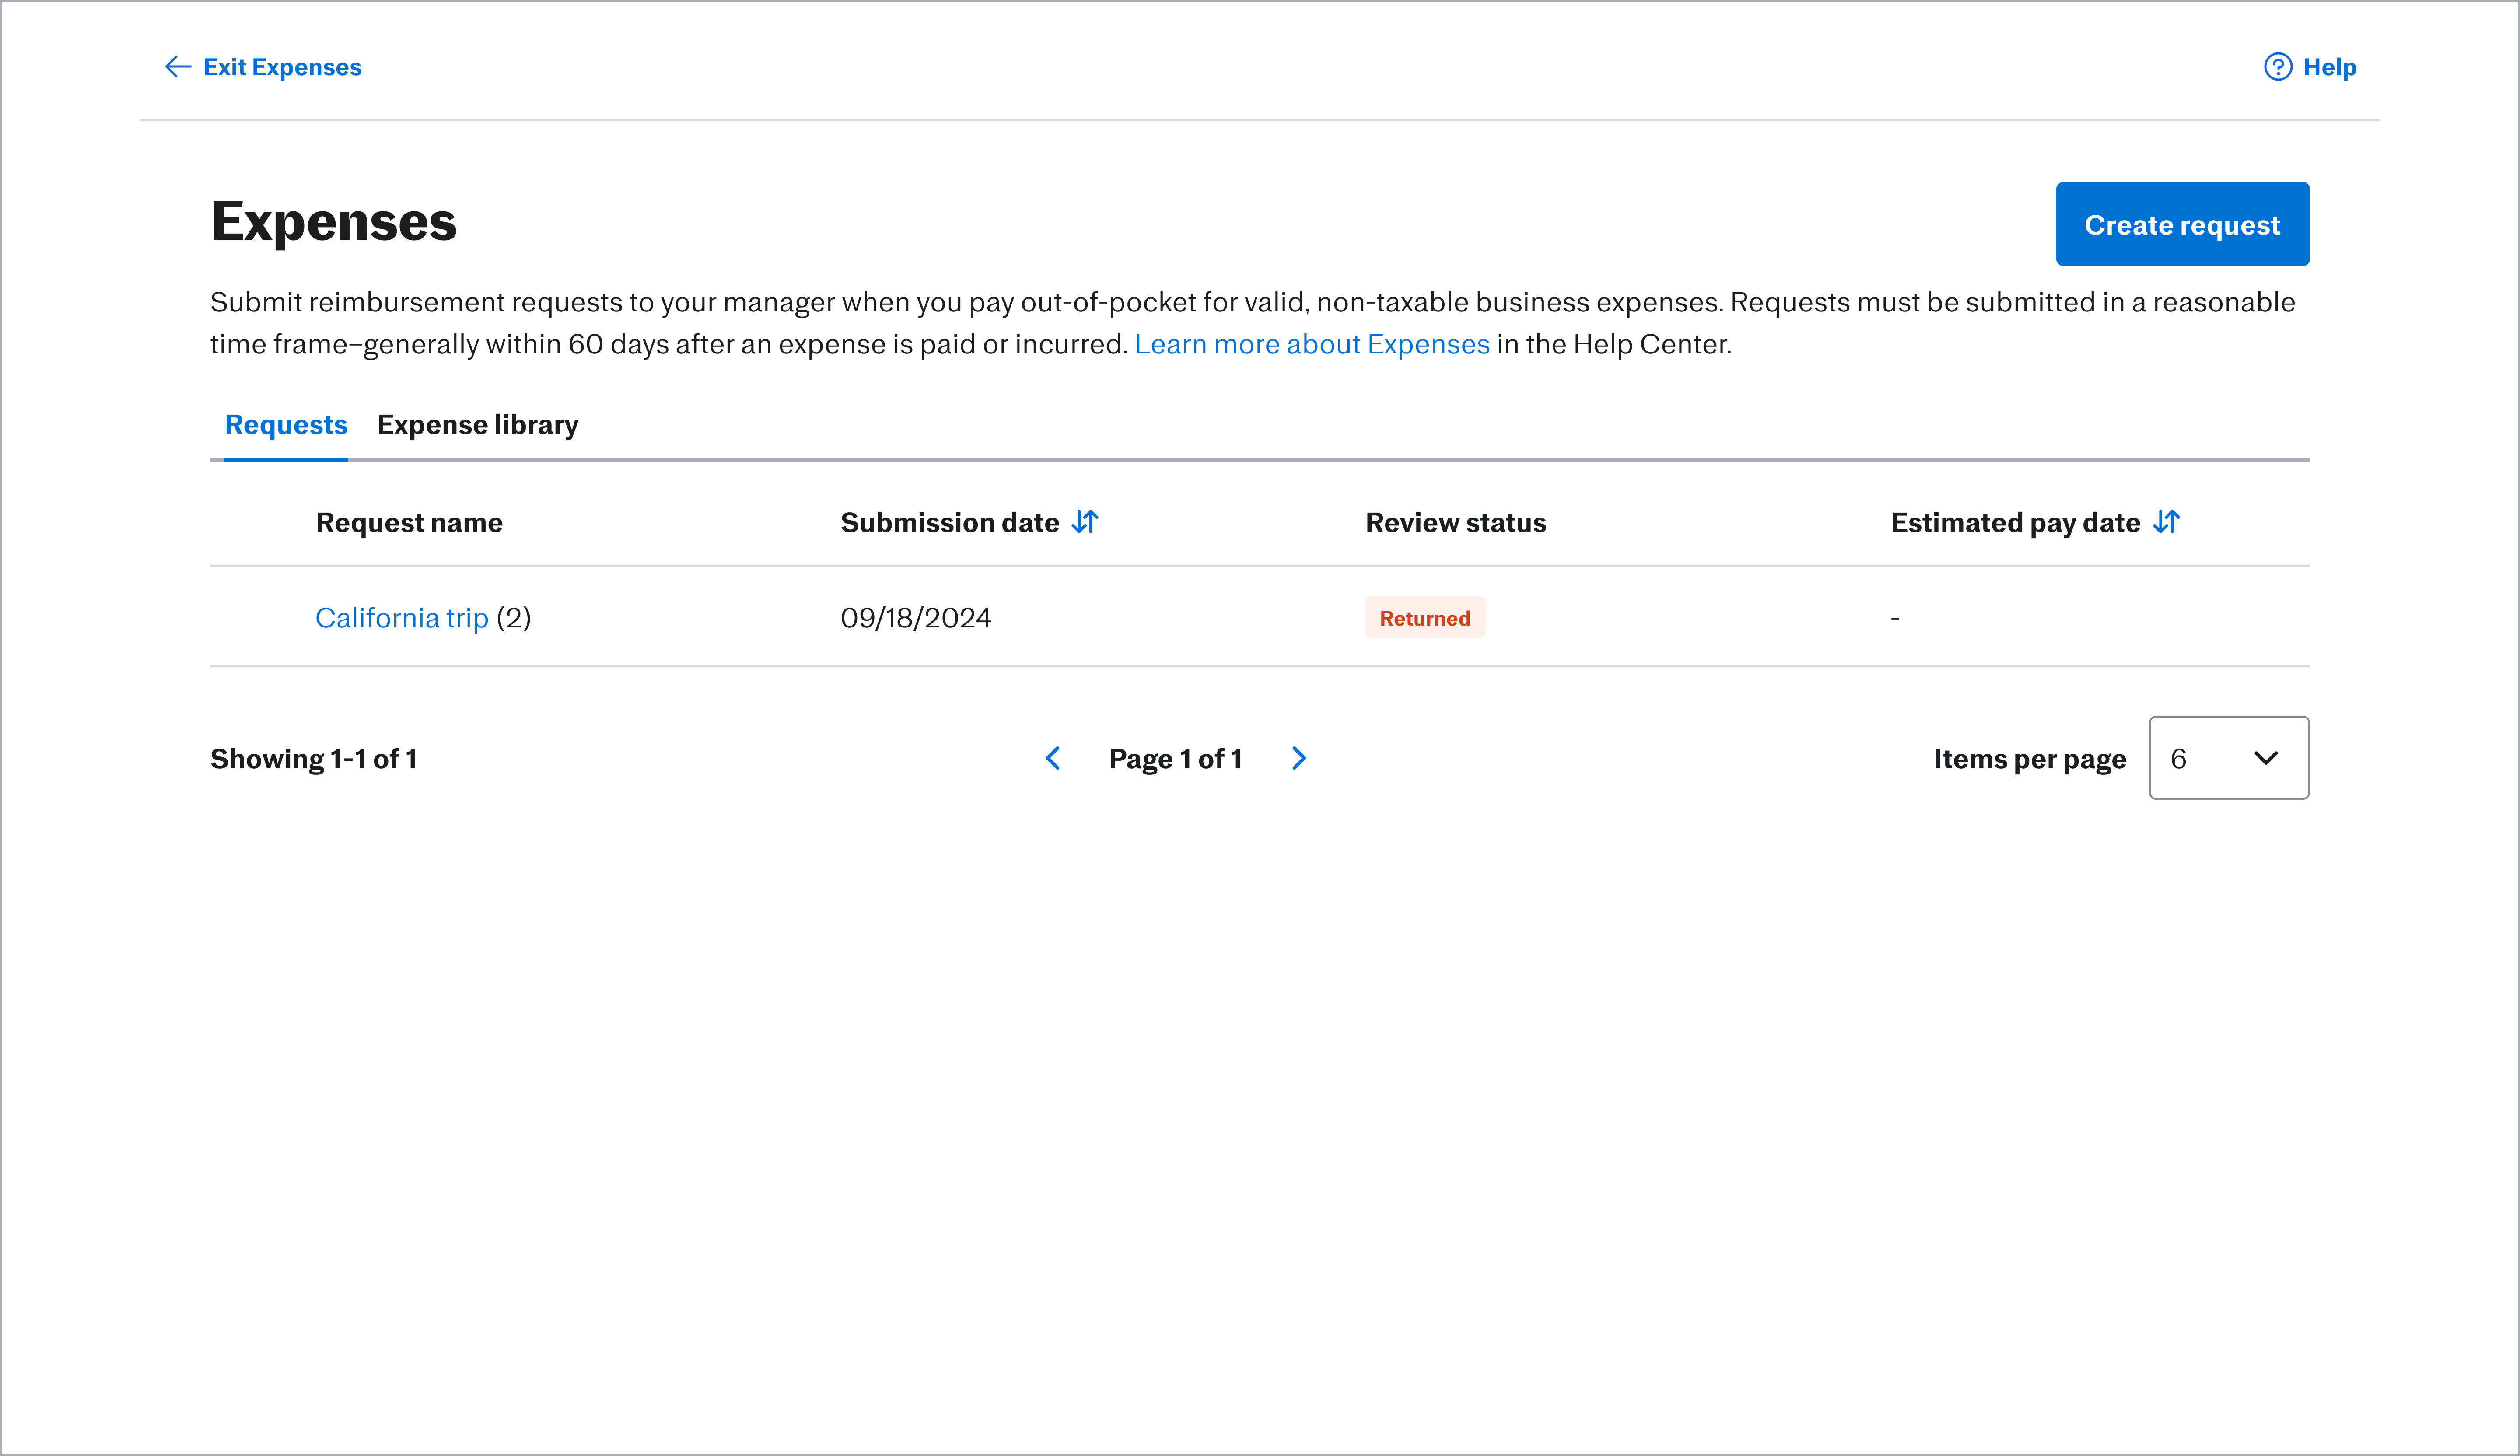The height and width of the screenshot is (1456, 2520).
Task: Sort by Estimated pay date arrows icon
Action: point(2166,522)
